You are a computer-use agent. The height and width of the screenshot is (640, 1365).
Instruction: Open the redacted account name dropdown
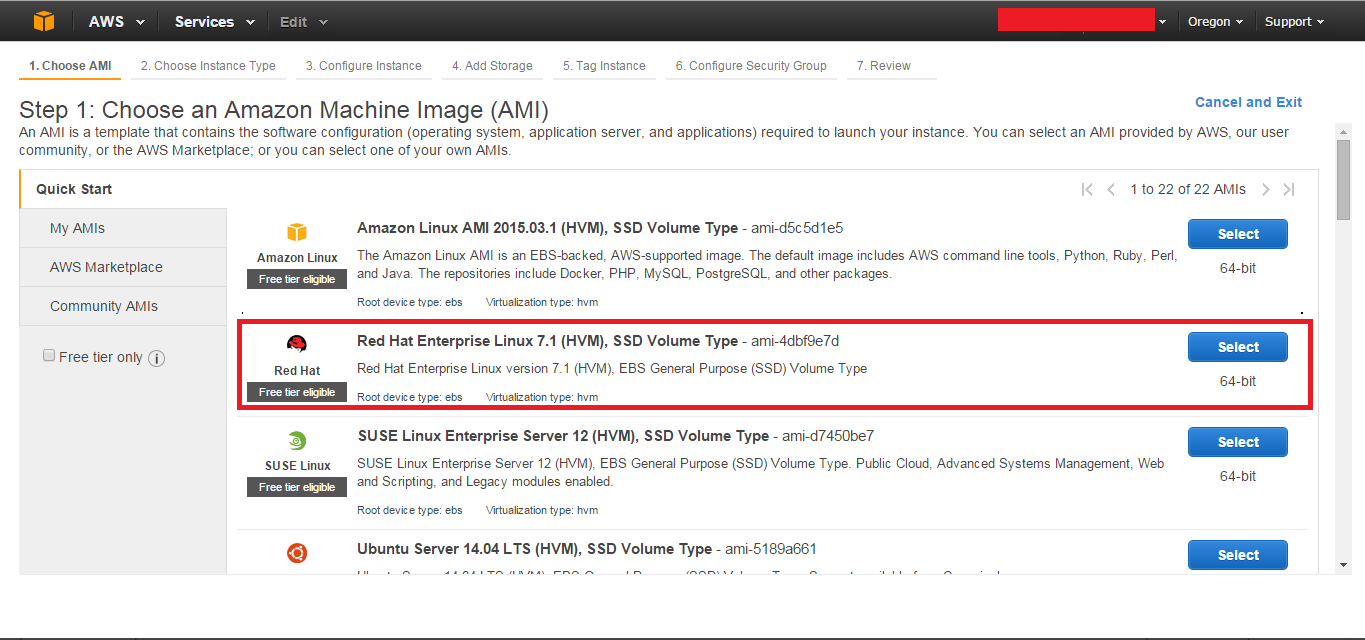(1083, 21)
